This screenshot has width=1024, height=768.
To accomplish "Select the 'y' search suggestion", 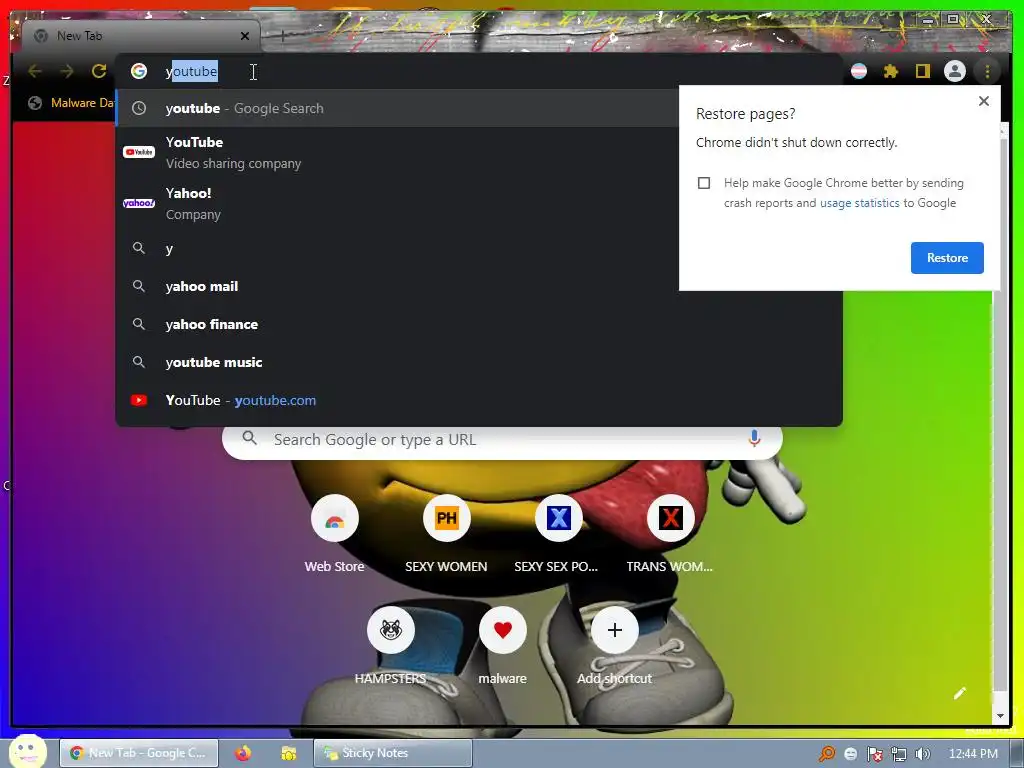I will 397,248.
